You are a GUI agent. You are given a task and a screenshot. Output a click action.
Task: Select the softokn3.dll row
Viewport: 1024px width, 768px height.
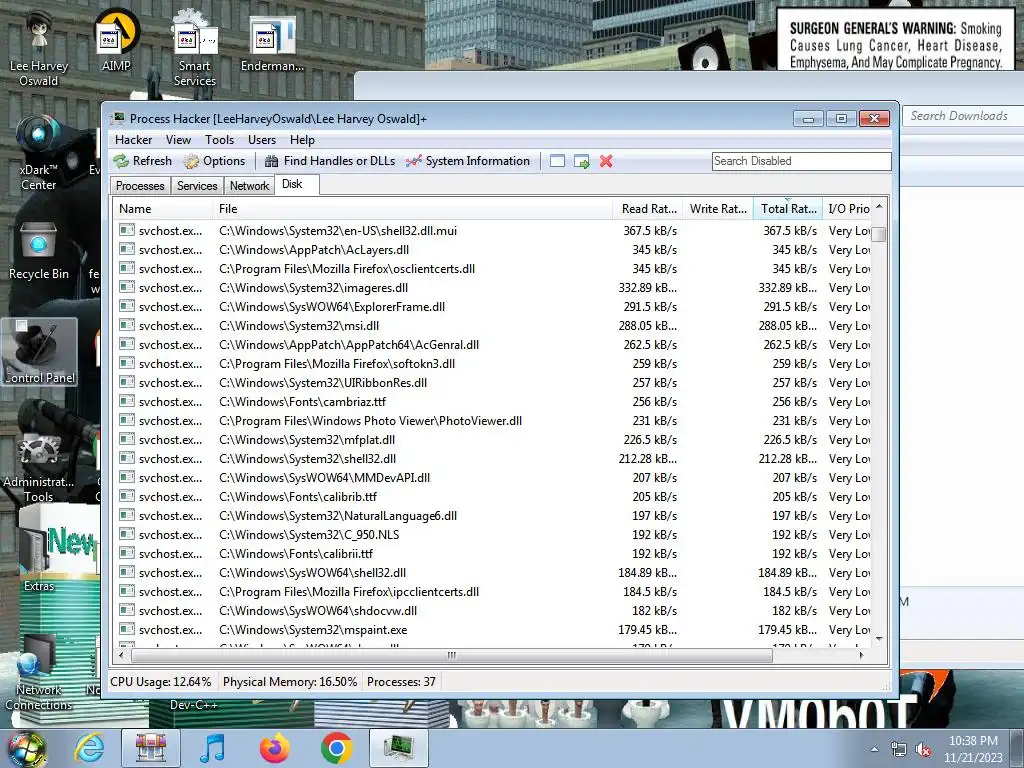coord(494,363)
